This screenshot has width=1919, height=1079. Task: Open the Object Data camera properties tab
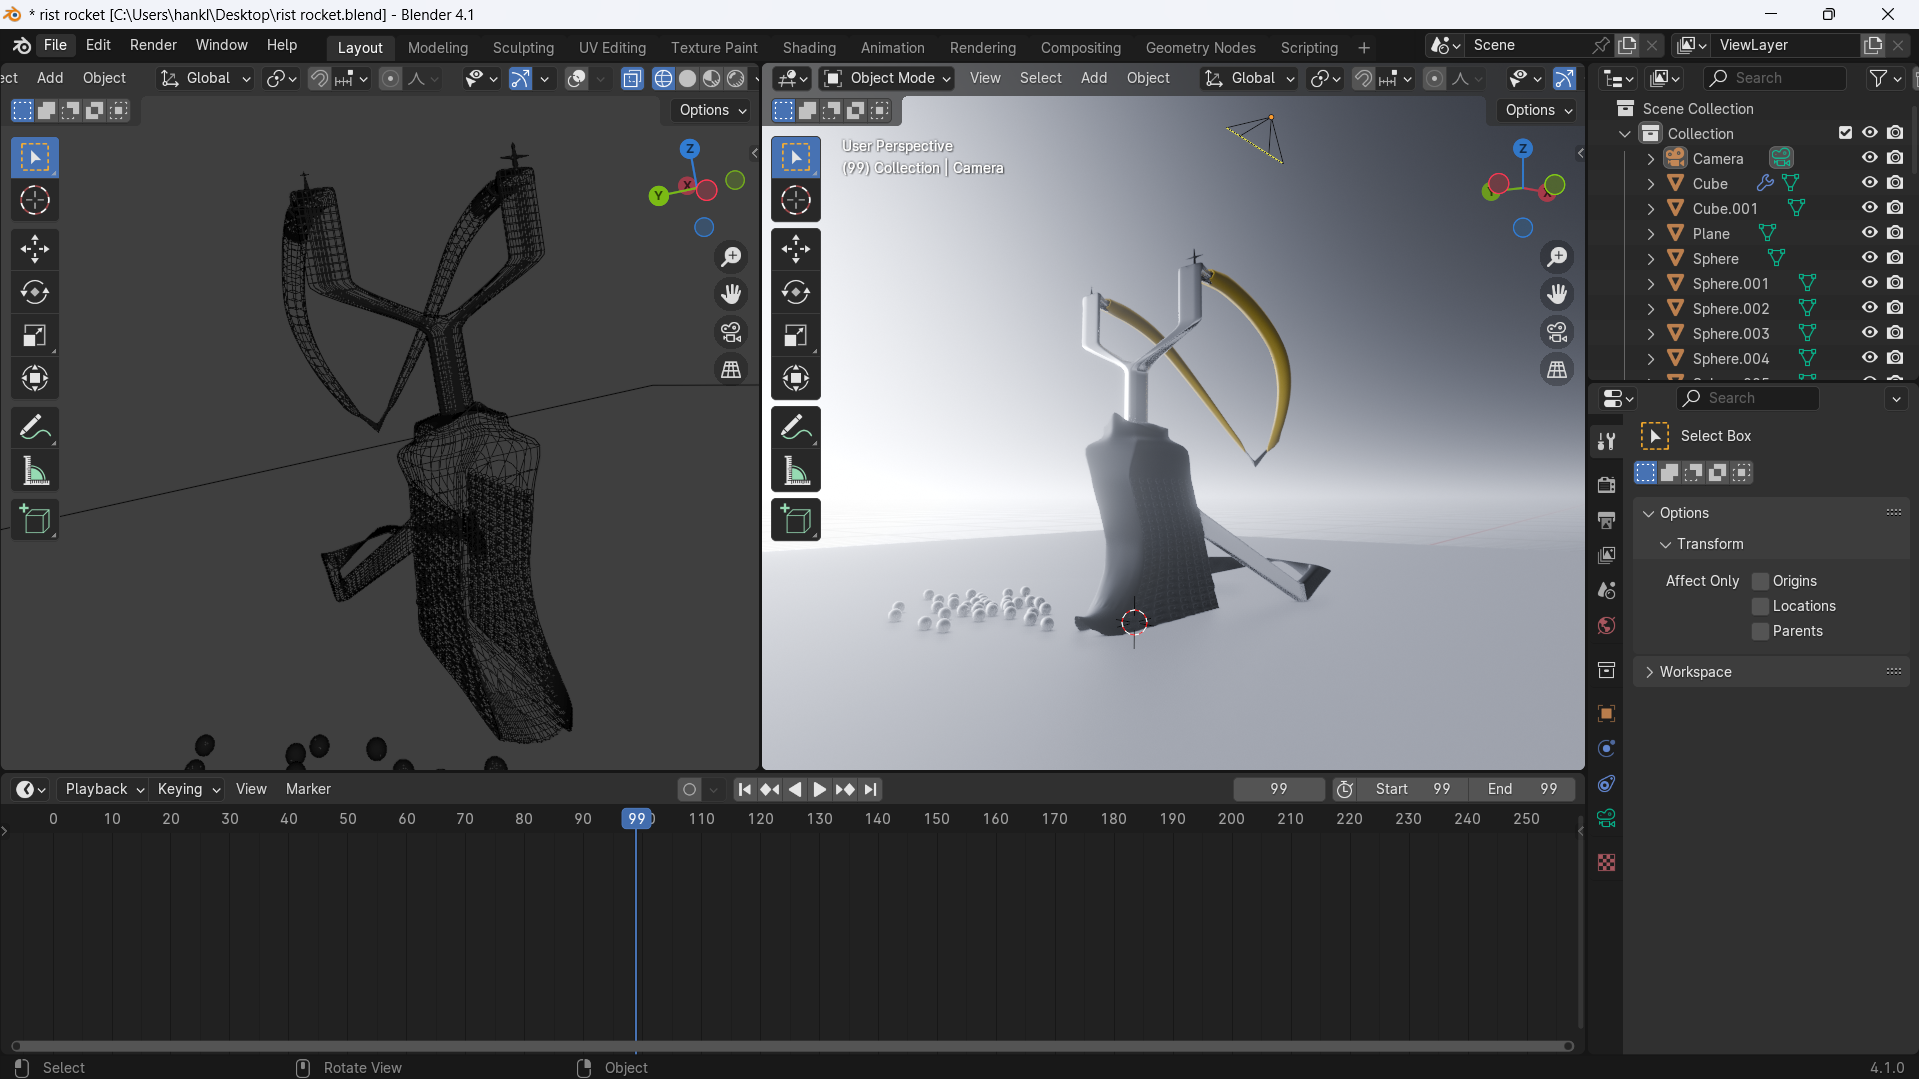click(1606, 818)
